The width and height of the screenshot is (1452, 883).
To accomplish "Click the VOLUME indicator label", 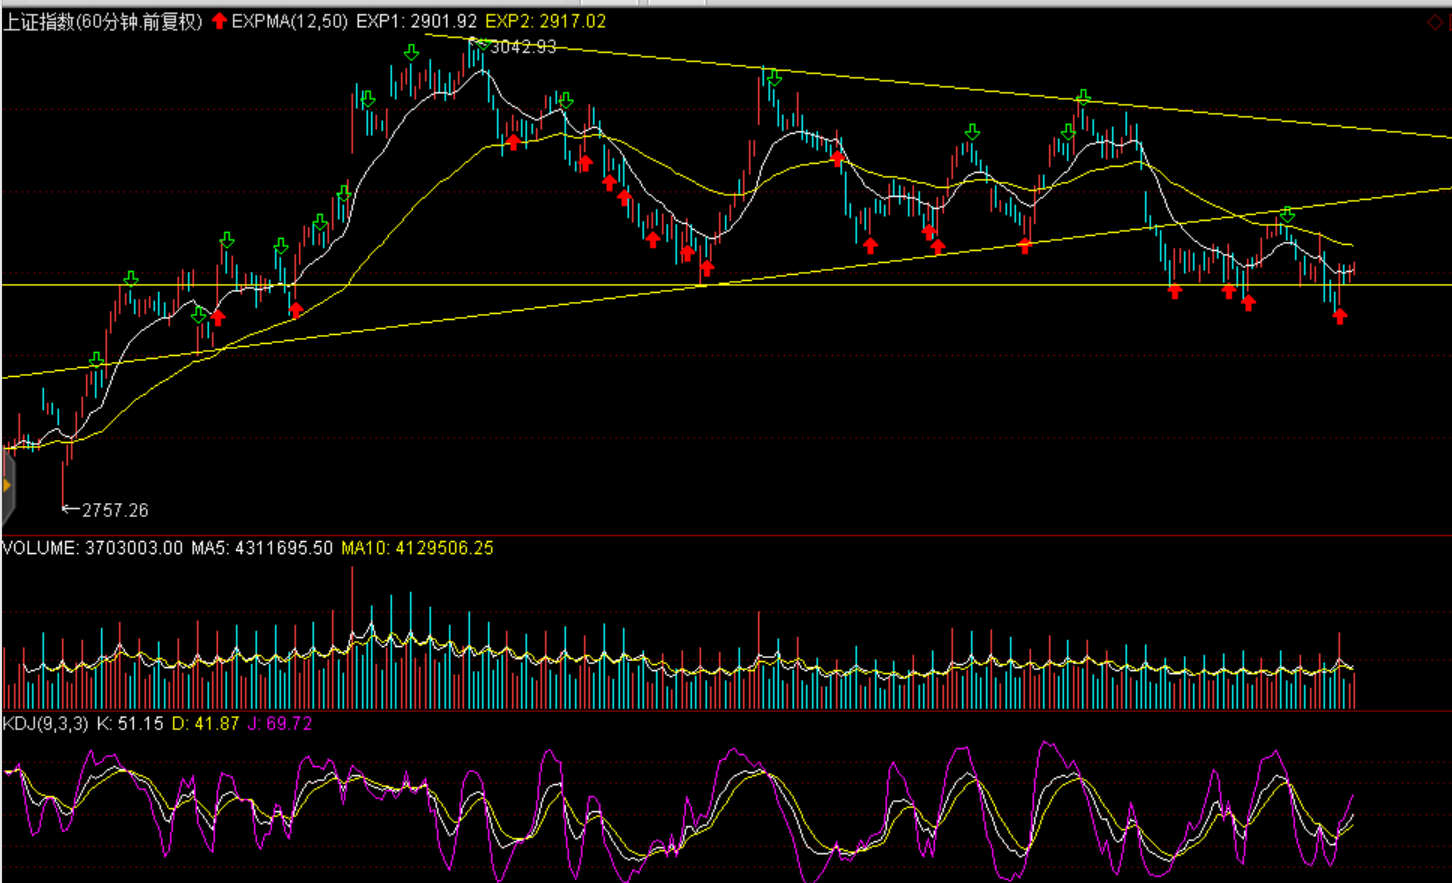I will tap(40, 548).
